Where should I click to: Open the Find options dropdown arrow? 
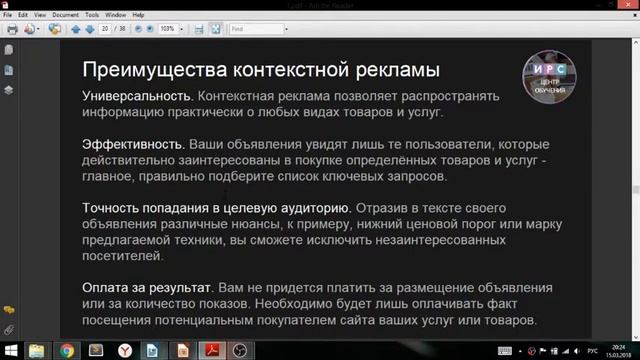286,29
